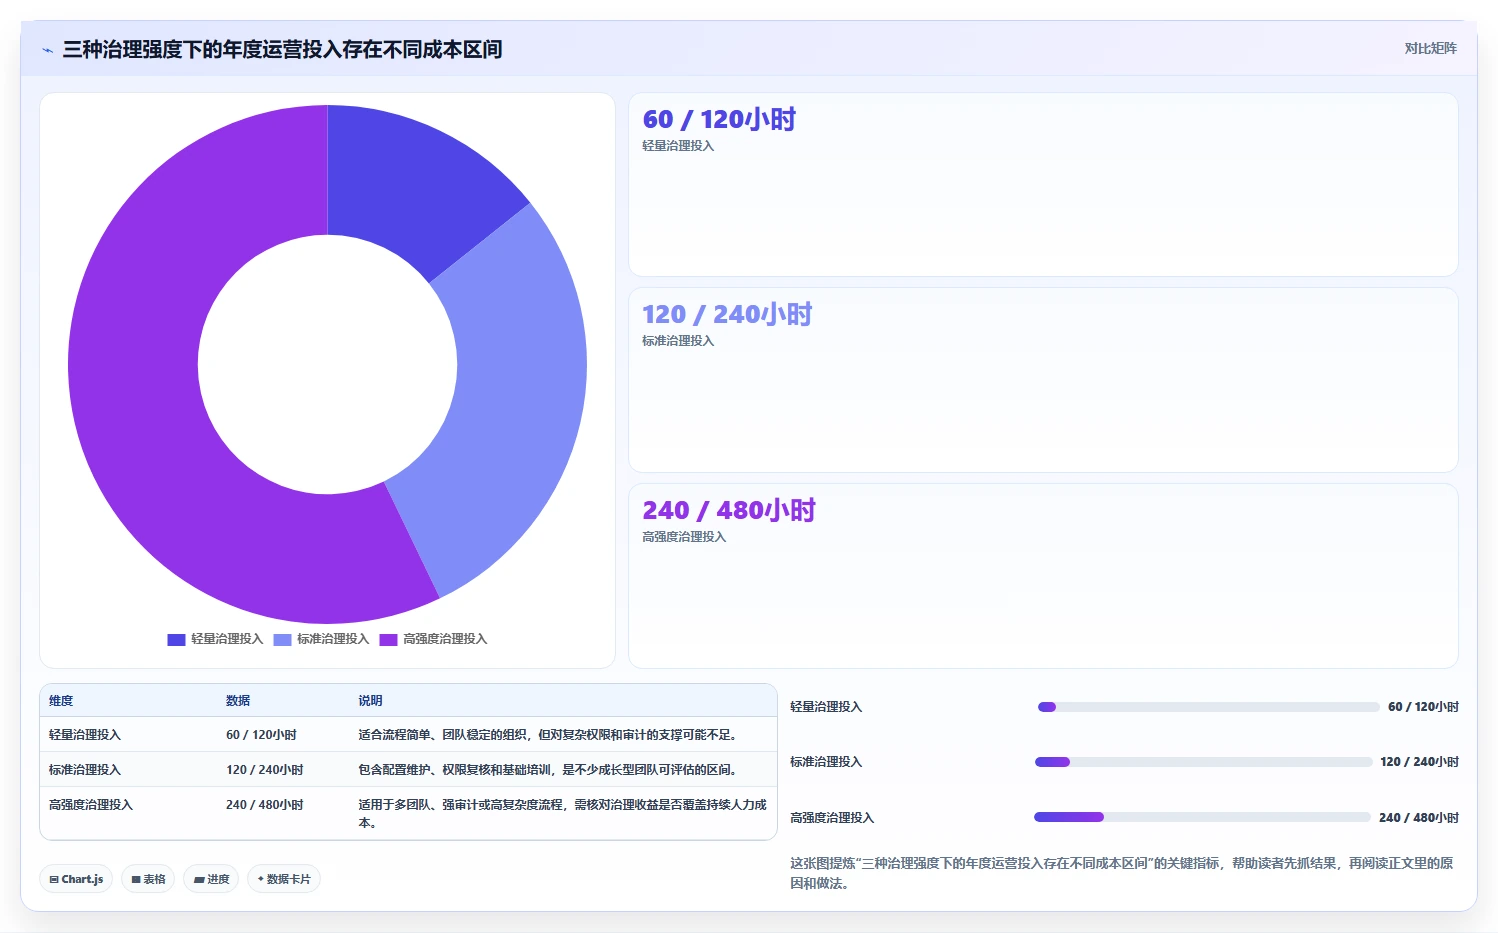Image resolution: width=1498 pixels, height=933 pixels.
Task: Select table cell 轻量治理投入
Action: point(85,735)
